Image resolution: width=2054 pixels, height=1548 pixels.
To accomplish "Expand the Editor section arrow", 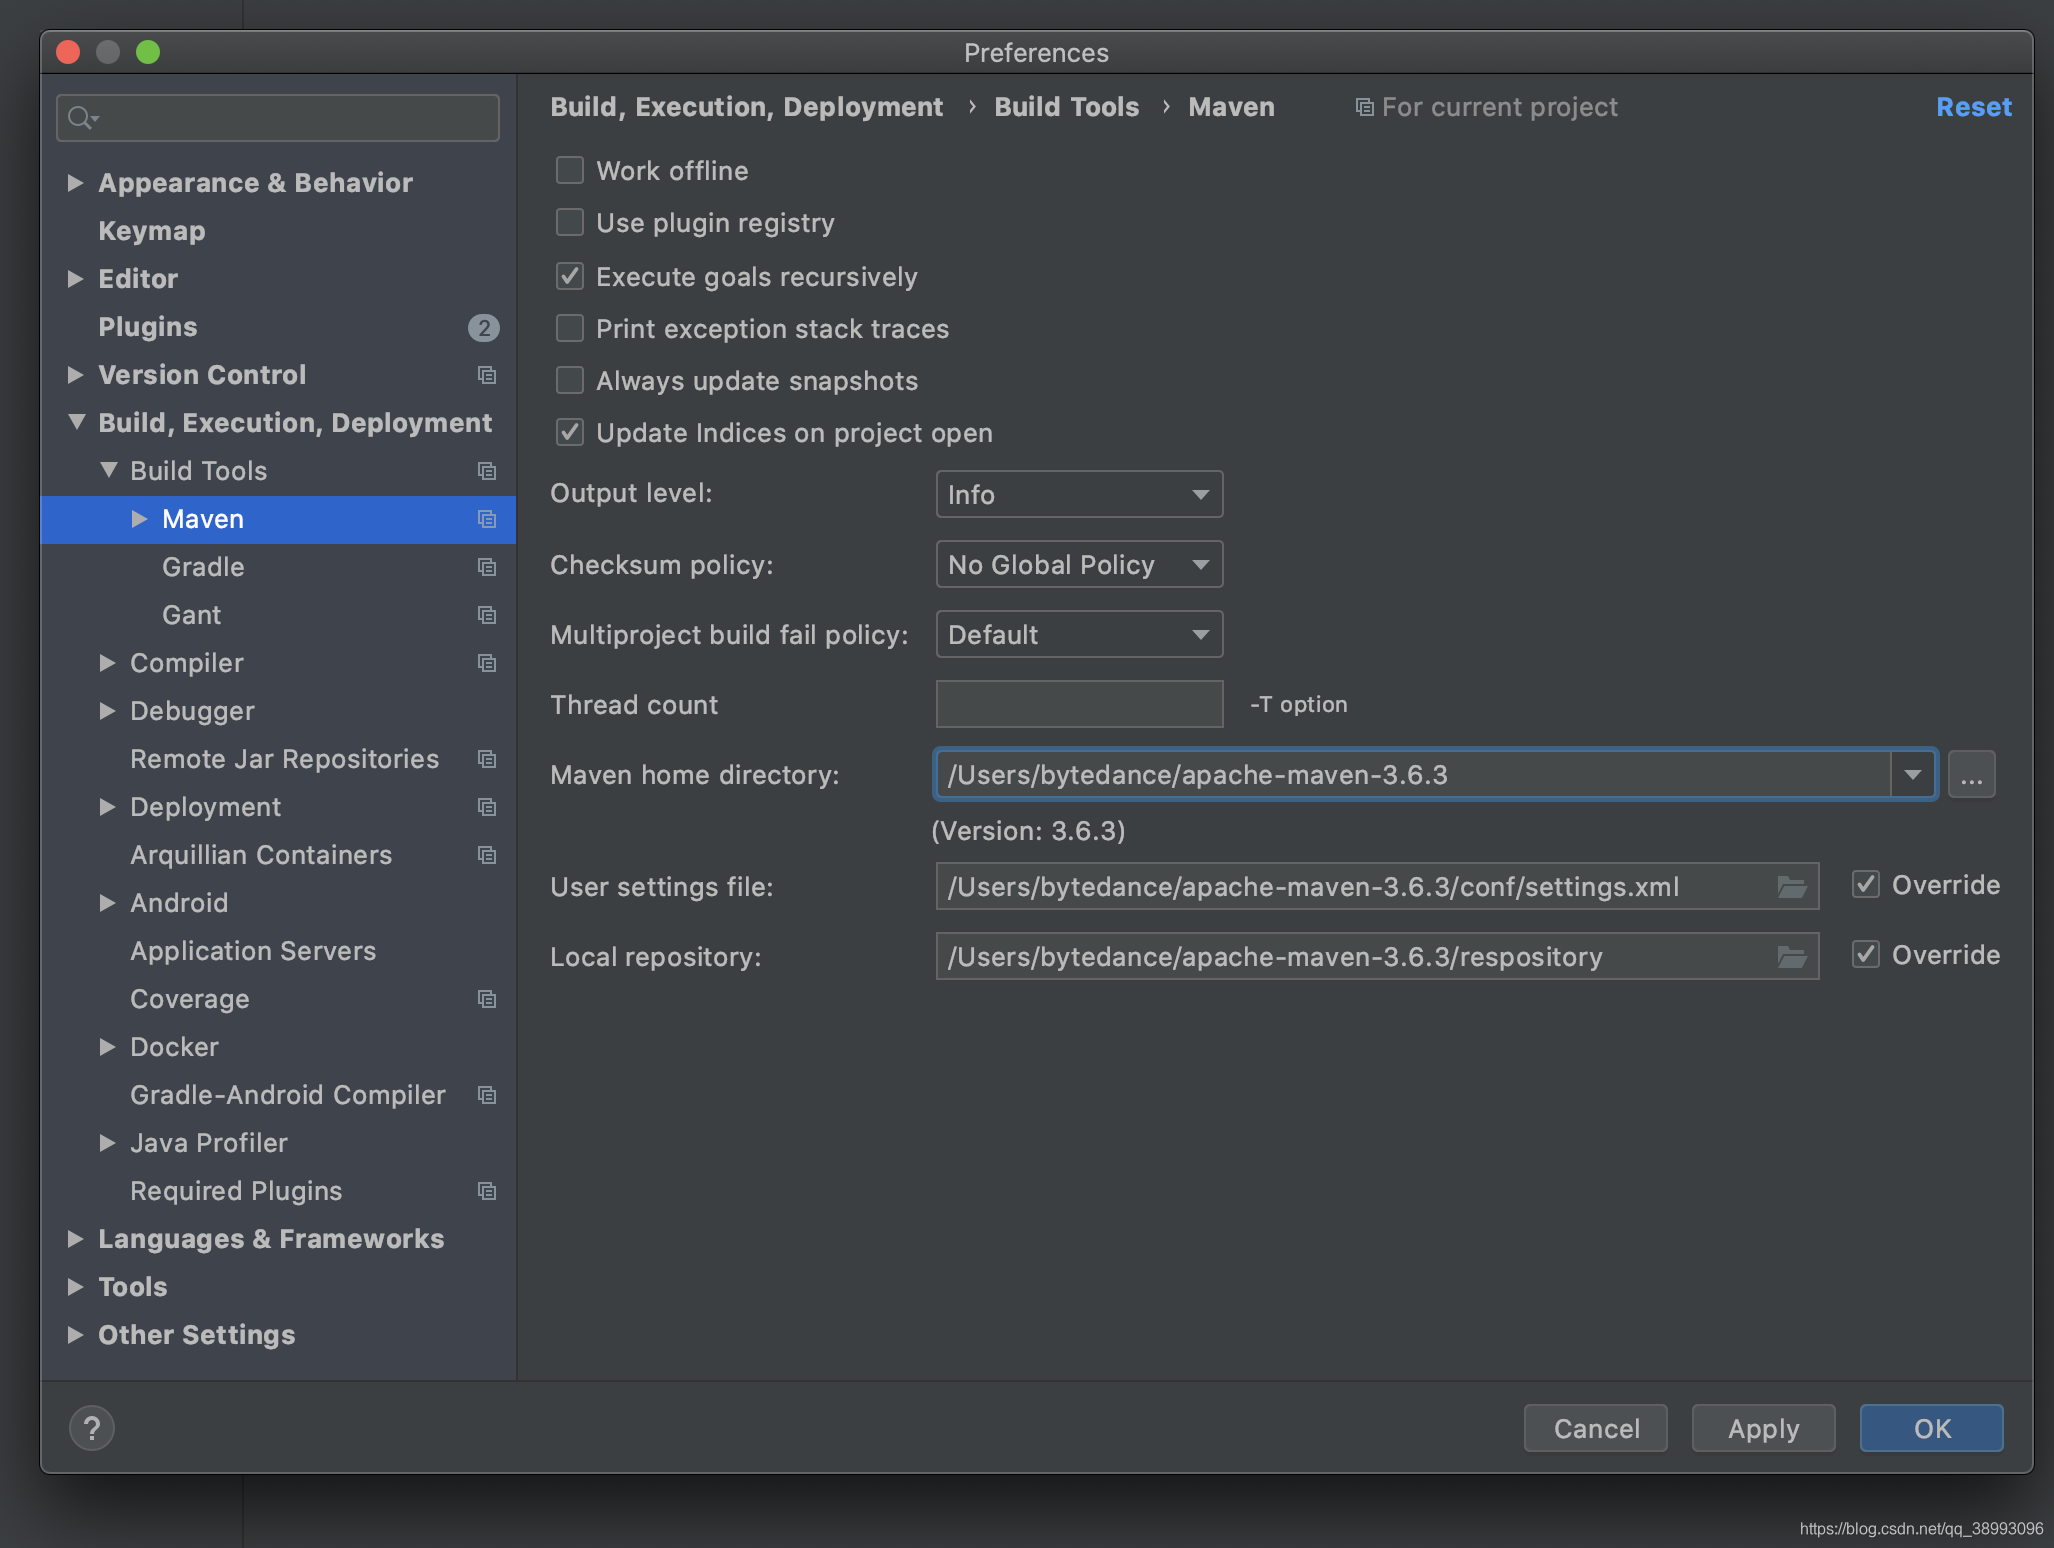I will pyautogui.click(x=75, y=279).
